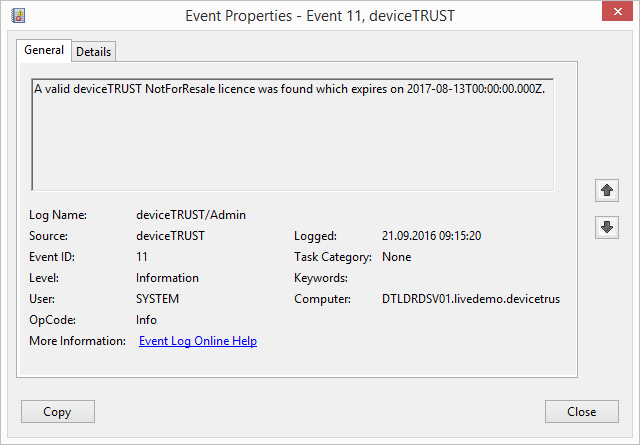
Task: Open the Details tab
Action: pyautogui.click(x=93, y=51)
